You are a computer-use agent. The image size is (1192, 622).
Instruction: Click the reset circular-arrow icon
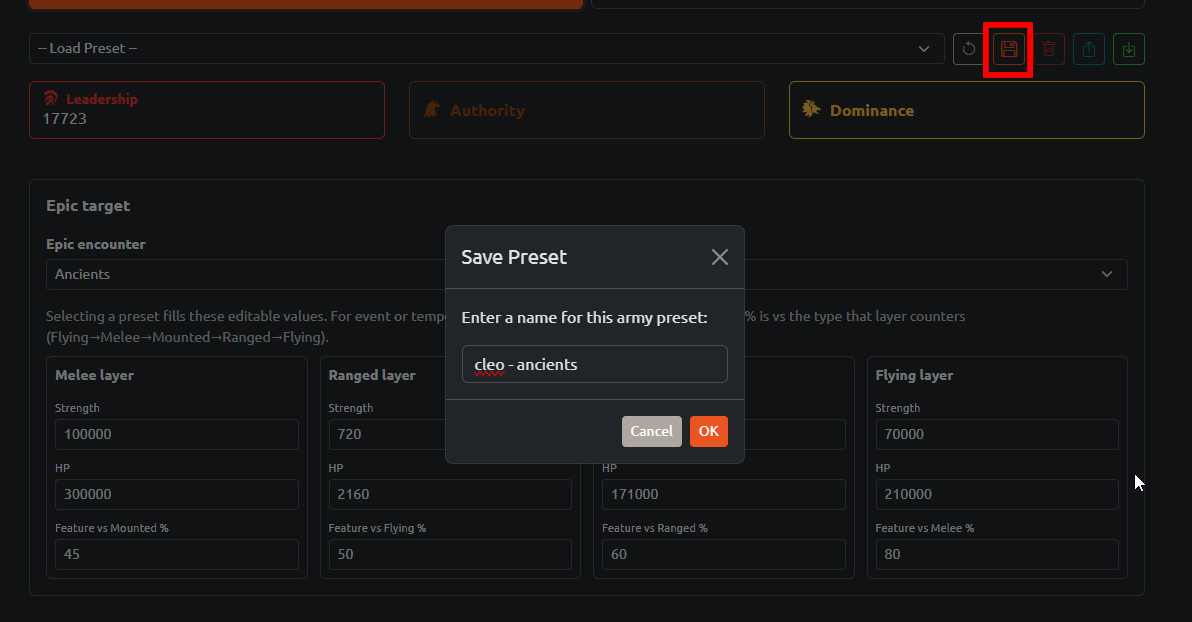968,49
